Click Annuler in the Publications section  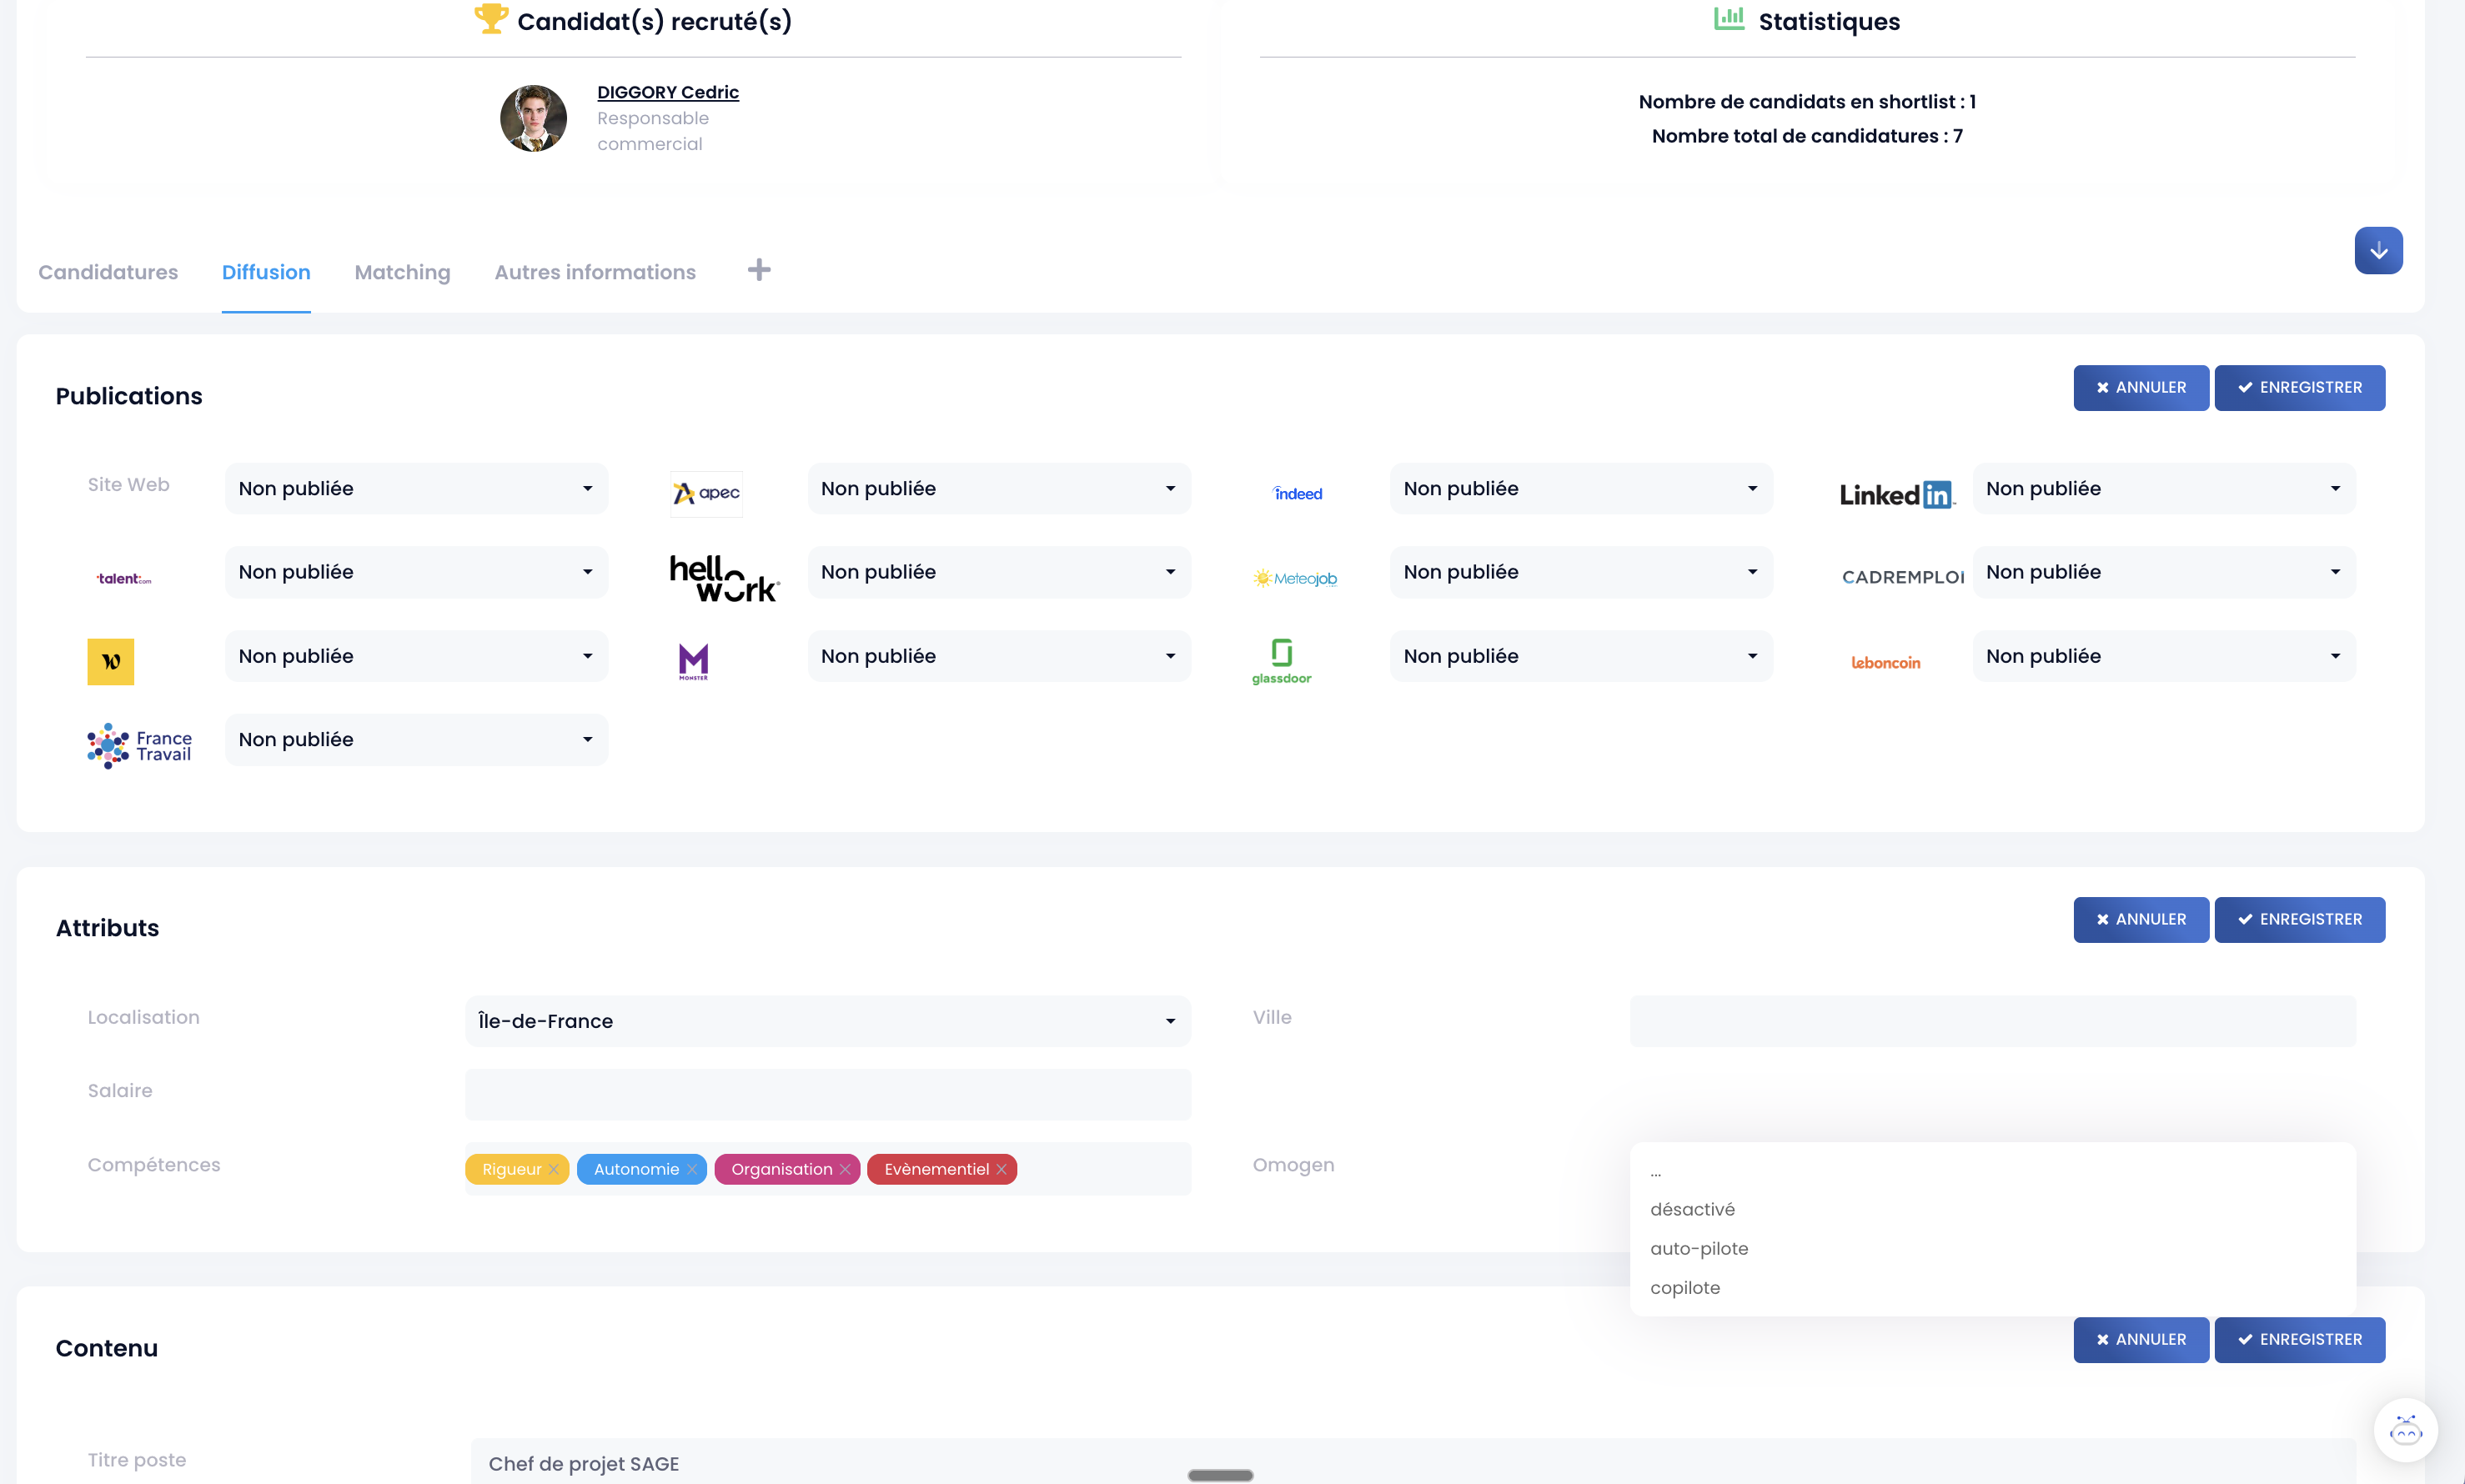click(2140, 387)
